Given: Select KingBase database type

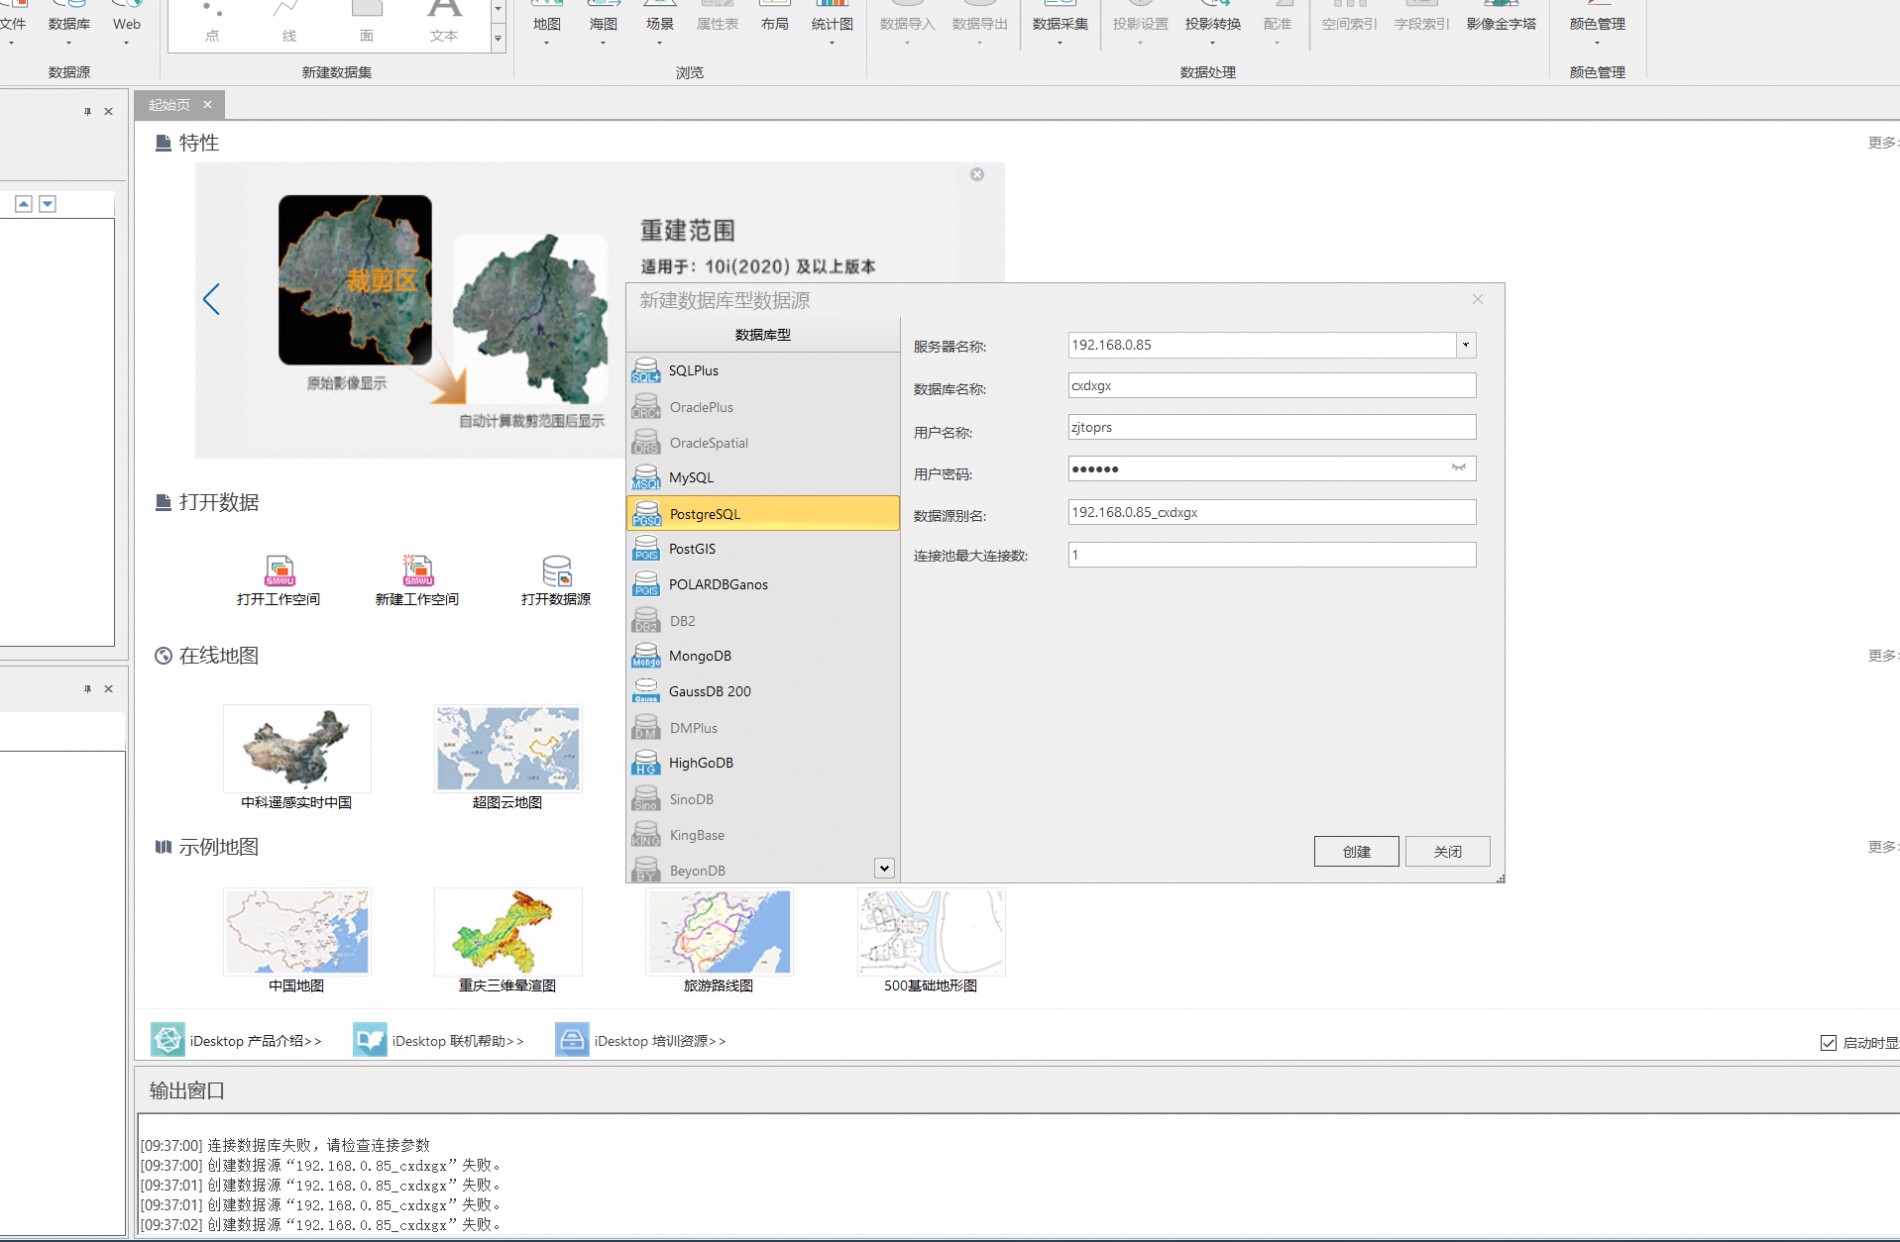Looking at the screenshot, I should coord(763,835).
